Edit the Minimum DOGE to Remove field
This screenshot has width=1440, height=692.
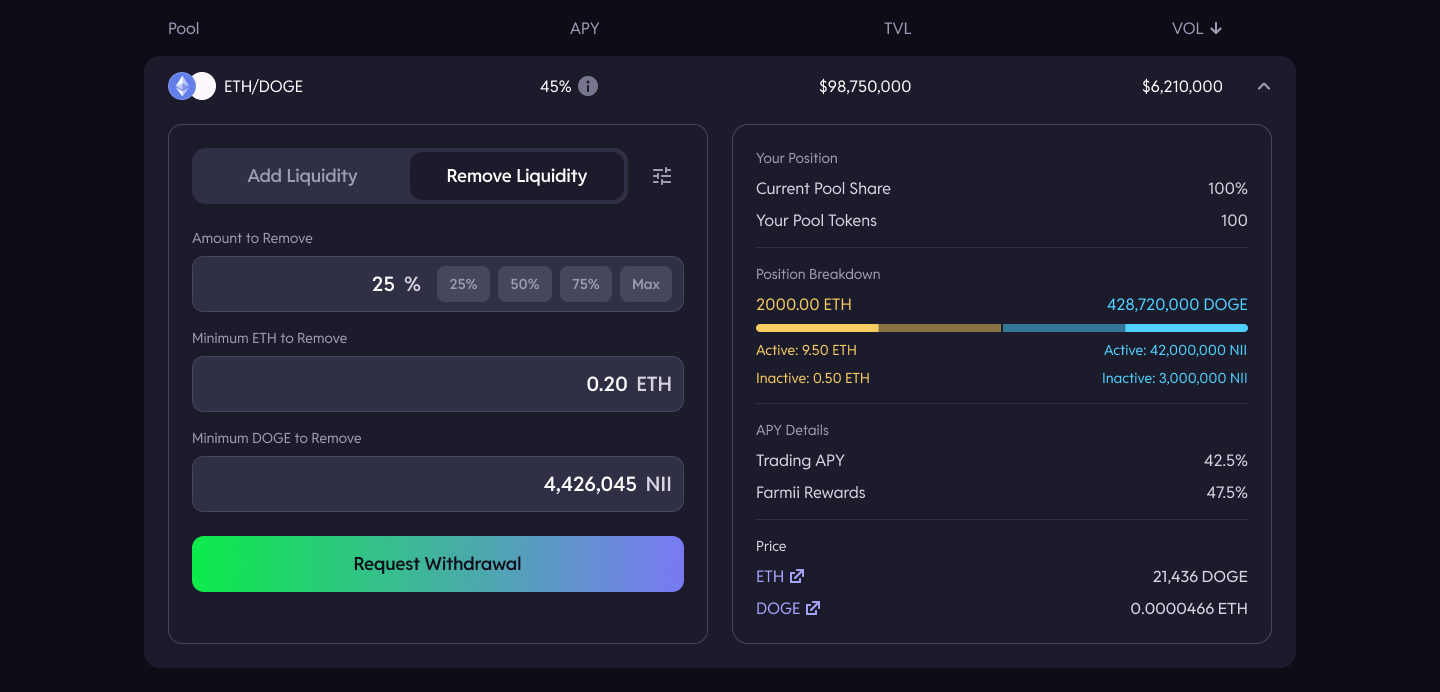438,484
